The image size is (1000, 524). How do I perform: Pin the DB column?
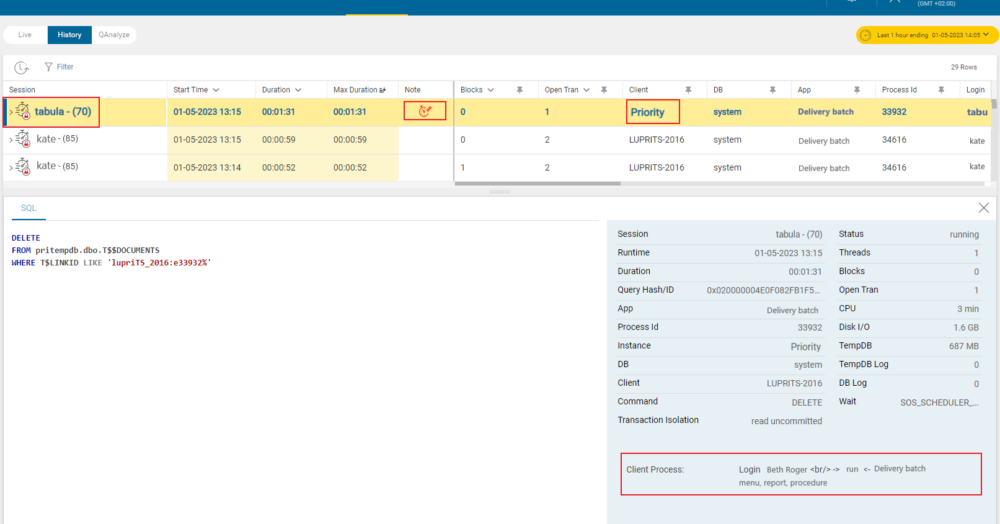772,90
